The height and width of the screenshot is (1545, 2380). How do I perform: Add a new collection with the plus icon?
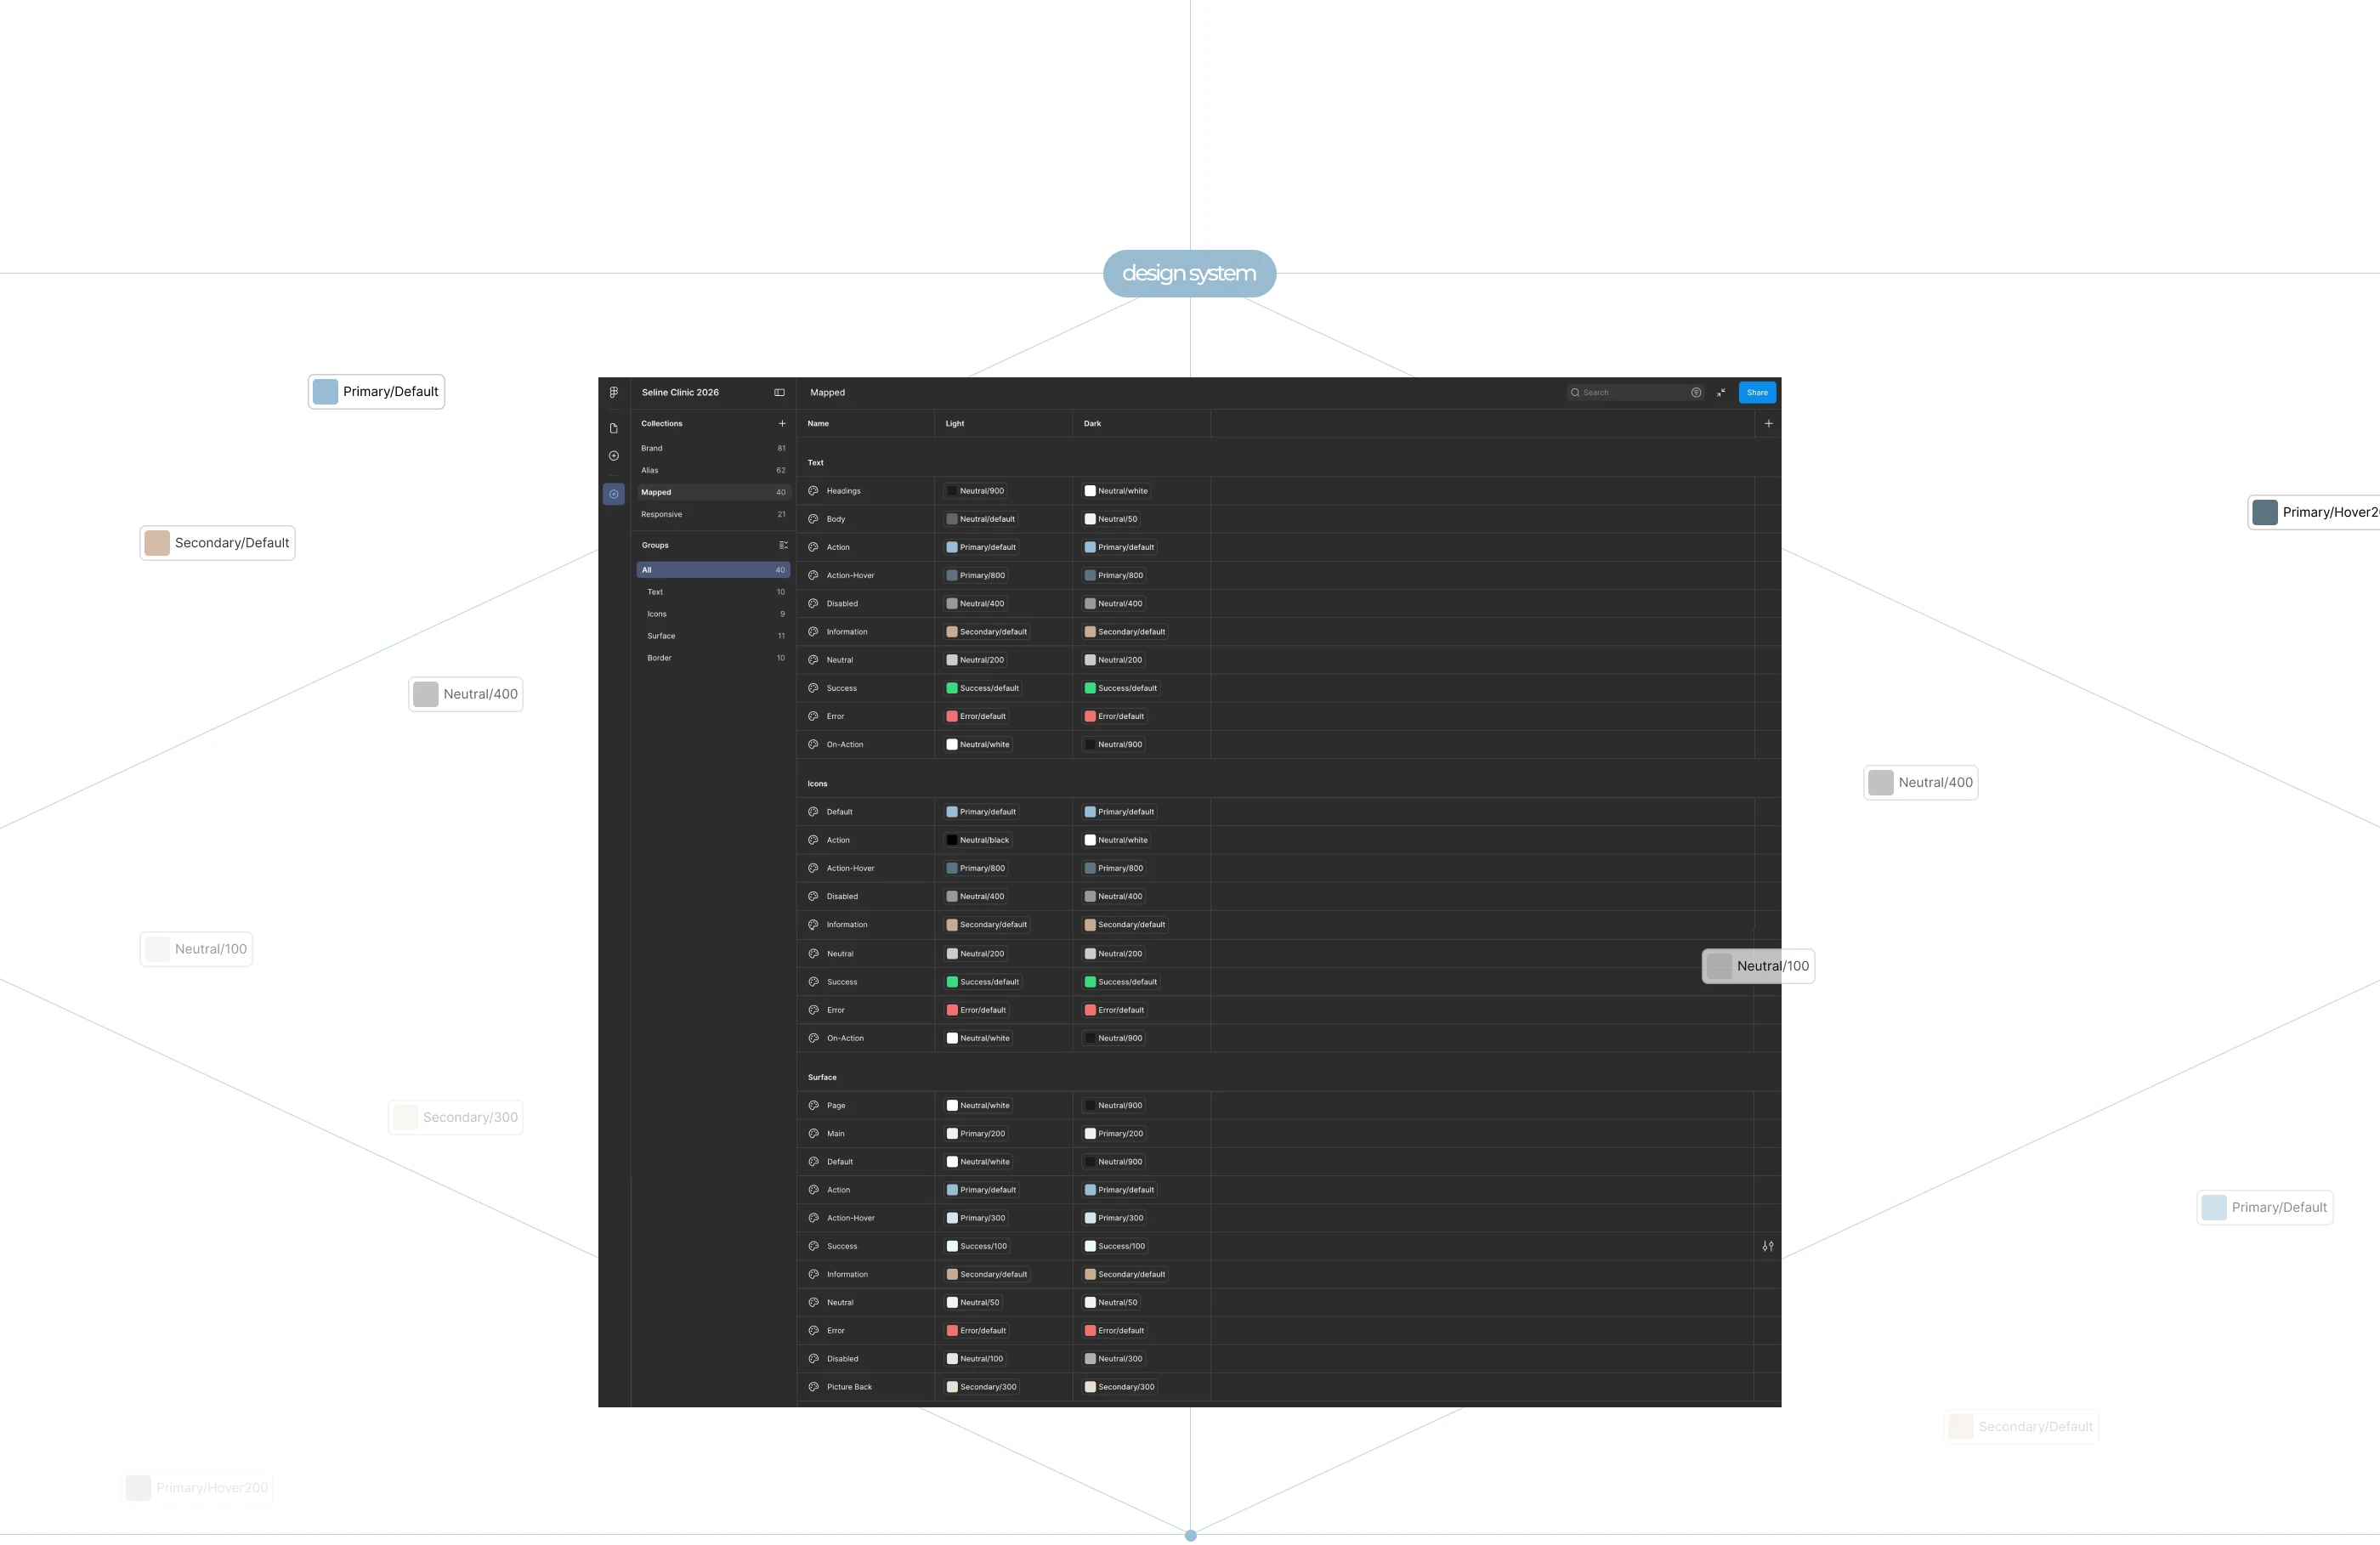point(782,423)
